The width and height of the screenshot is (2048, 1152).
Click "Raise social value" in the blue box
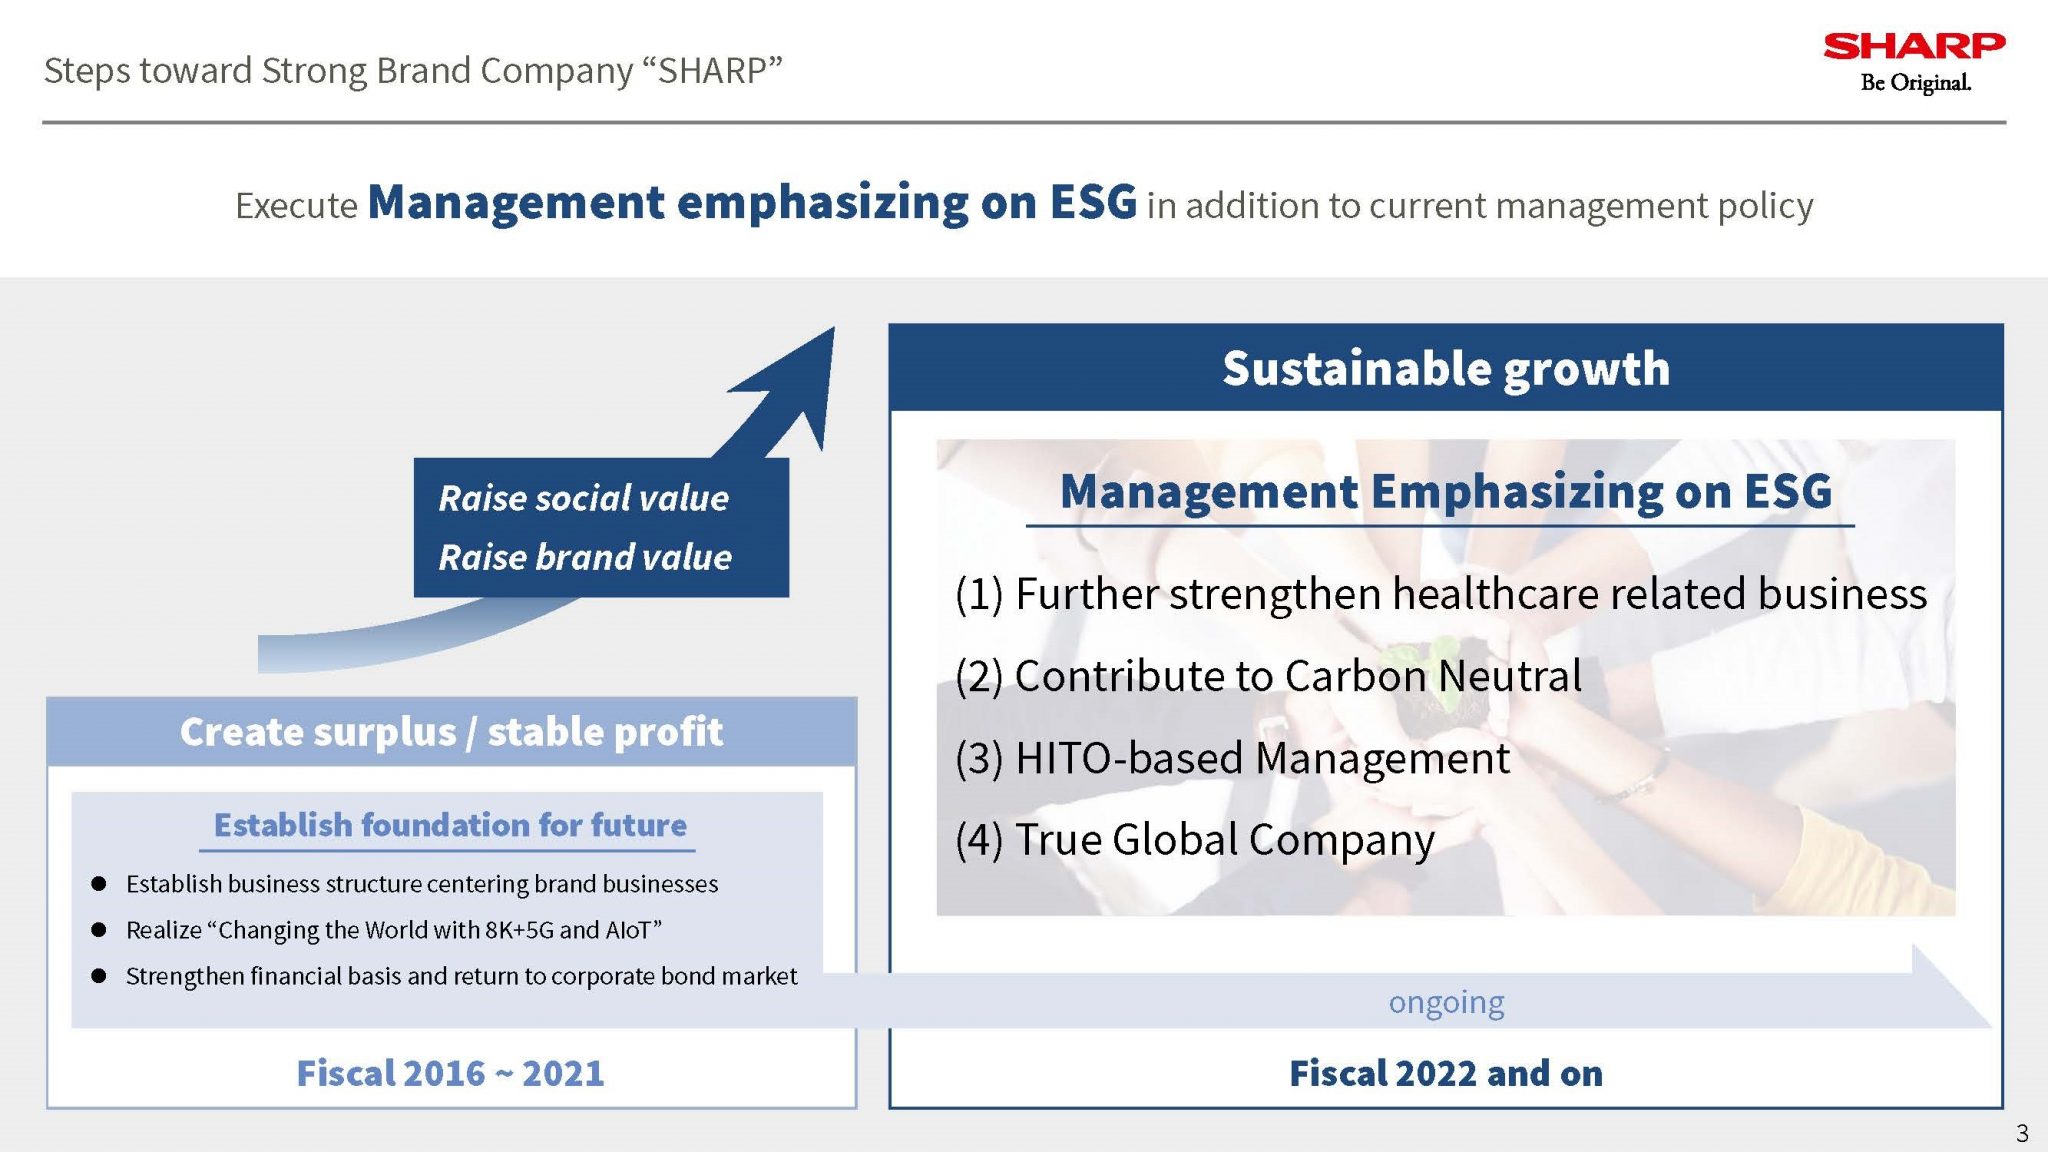point(583,498)
